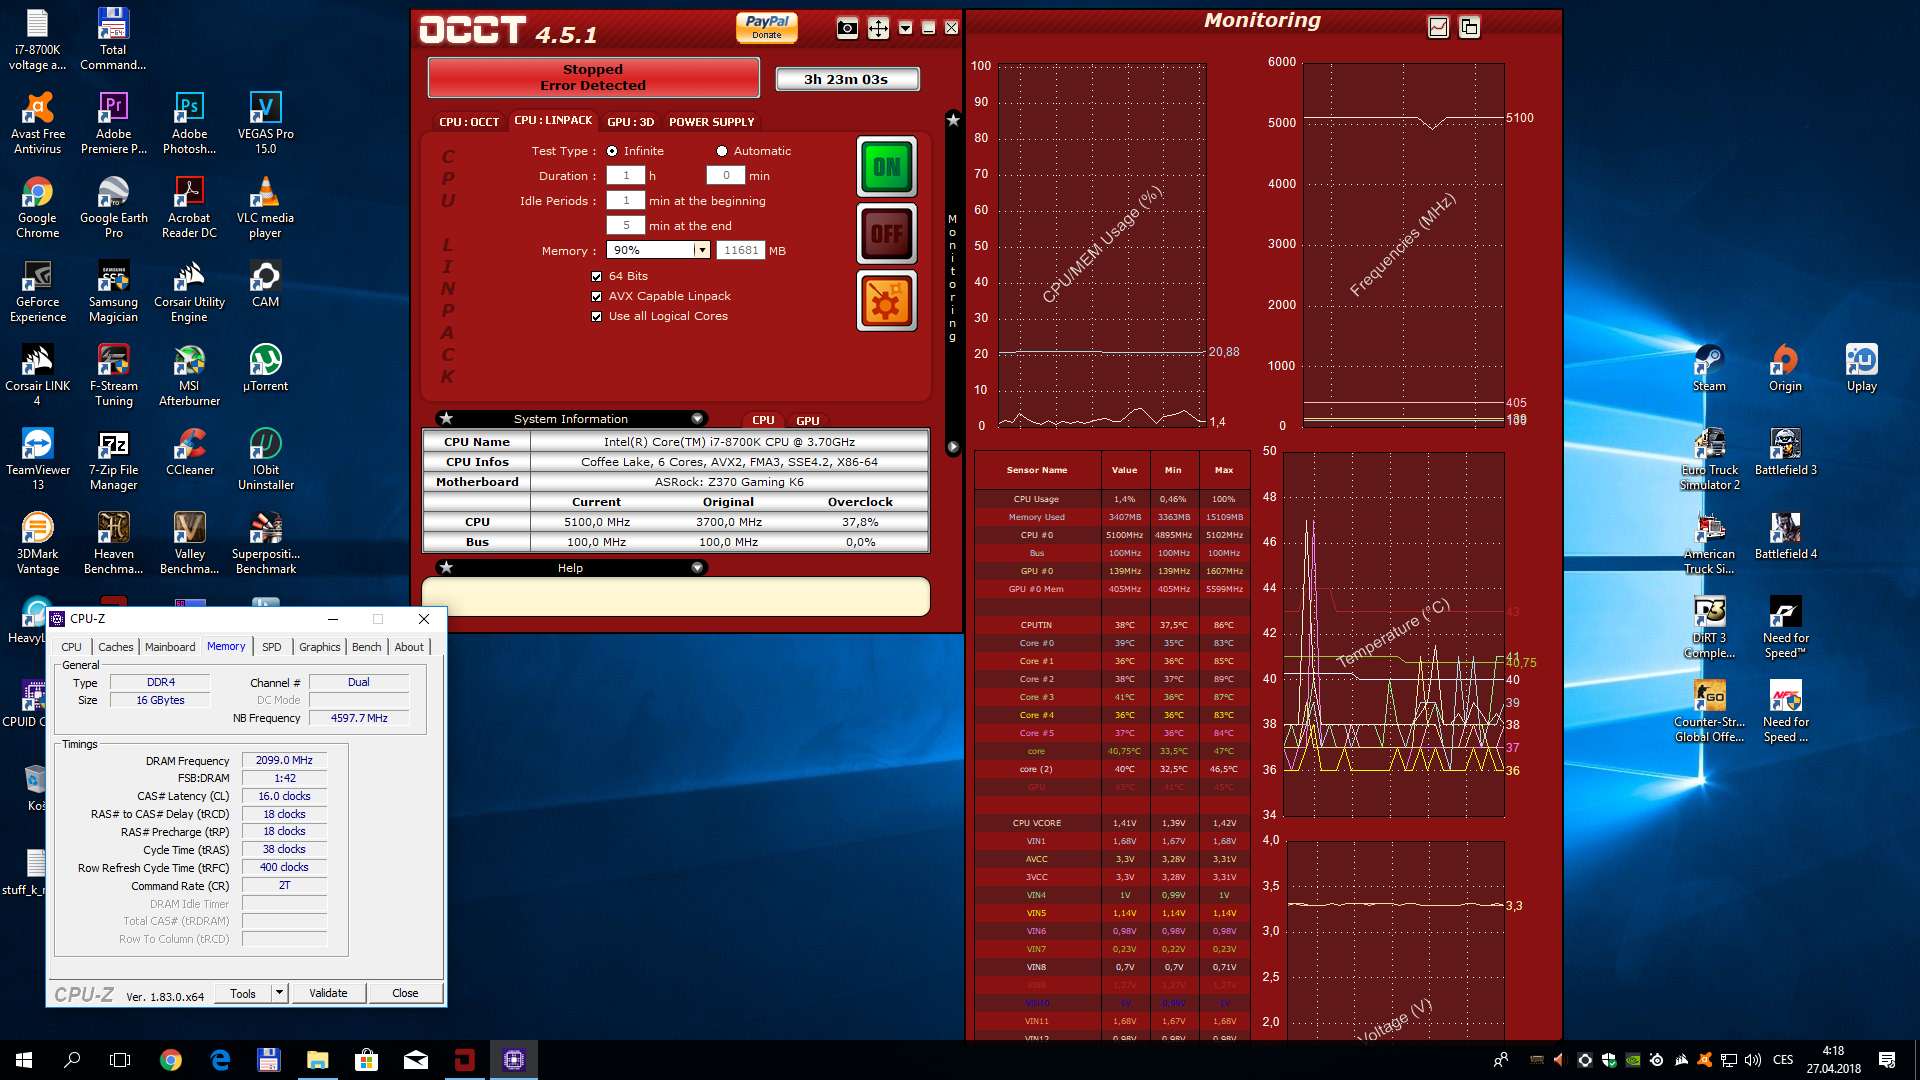
Task: Enable the AVX Capable Linpack checkbox
Action: pyautogui.click(x=597, y=296)
